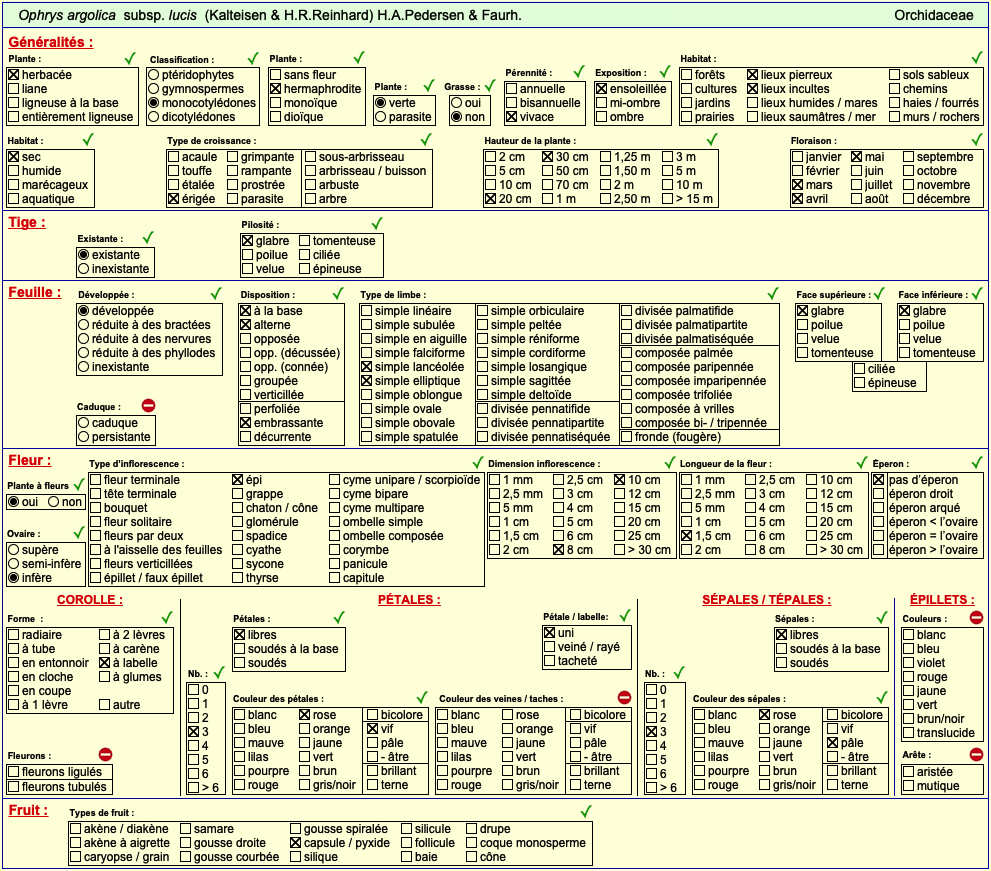The height and width of the screenshot is (871, 991).
Task: Uncheck the herbacée checkbox
Action: [x=14, y=75]
